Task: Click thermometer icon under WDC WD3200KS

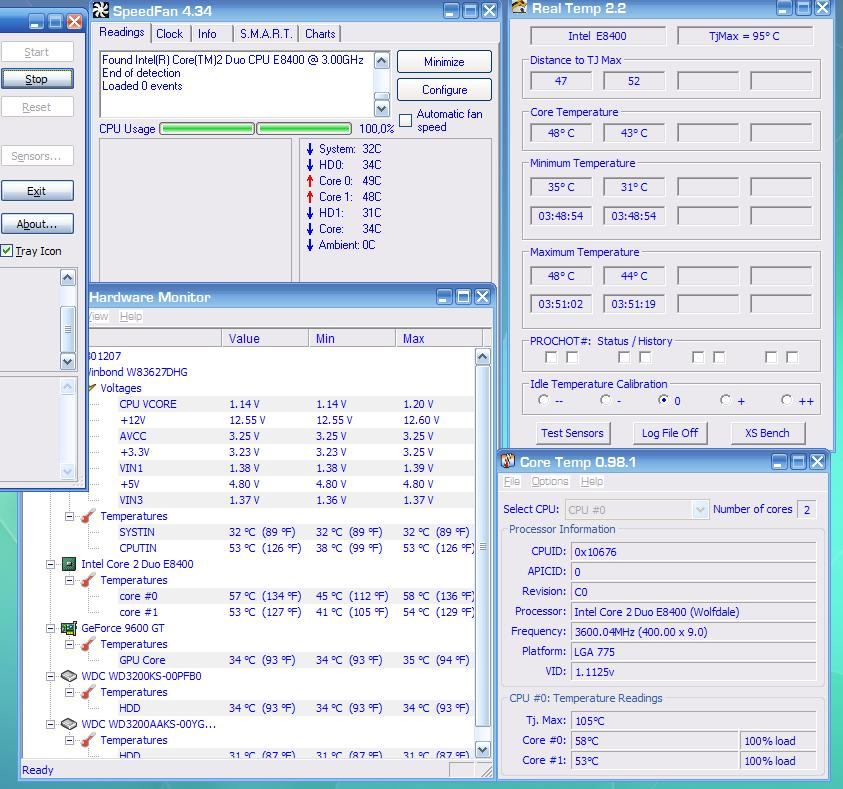Action: (x=88, y=692)
